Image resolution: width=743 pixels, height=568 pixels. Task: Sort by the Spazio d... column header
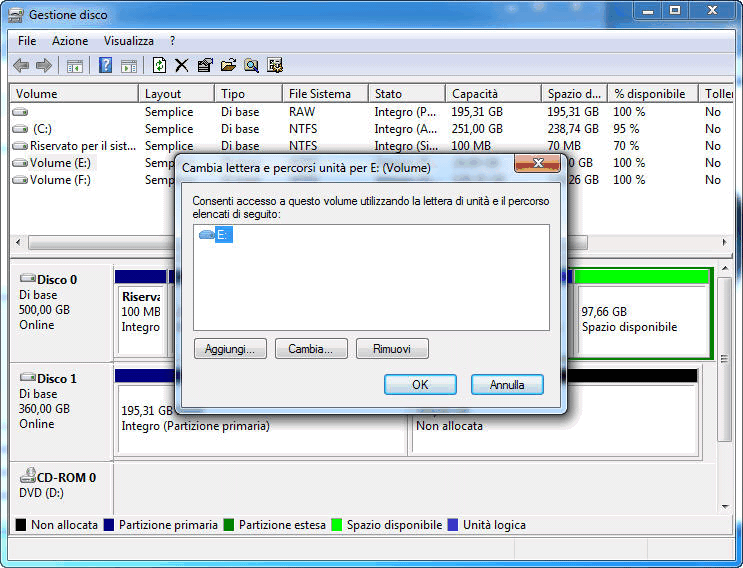(x=574, y=94)
